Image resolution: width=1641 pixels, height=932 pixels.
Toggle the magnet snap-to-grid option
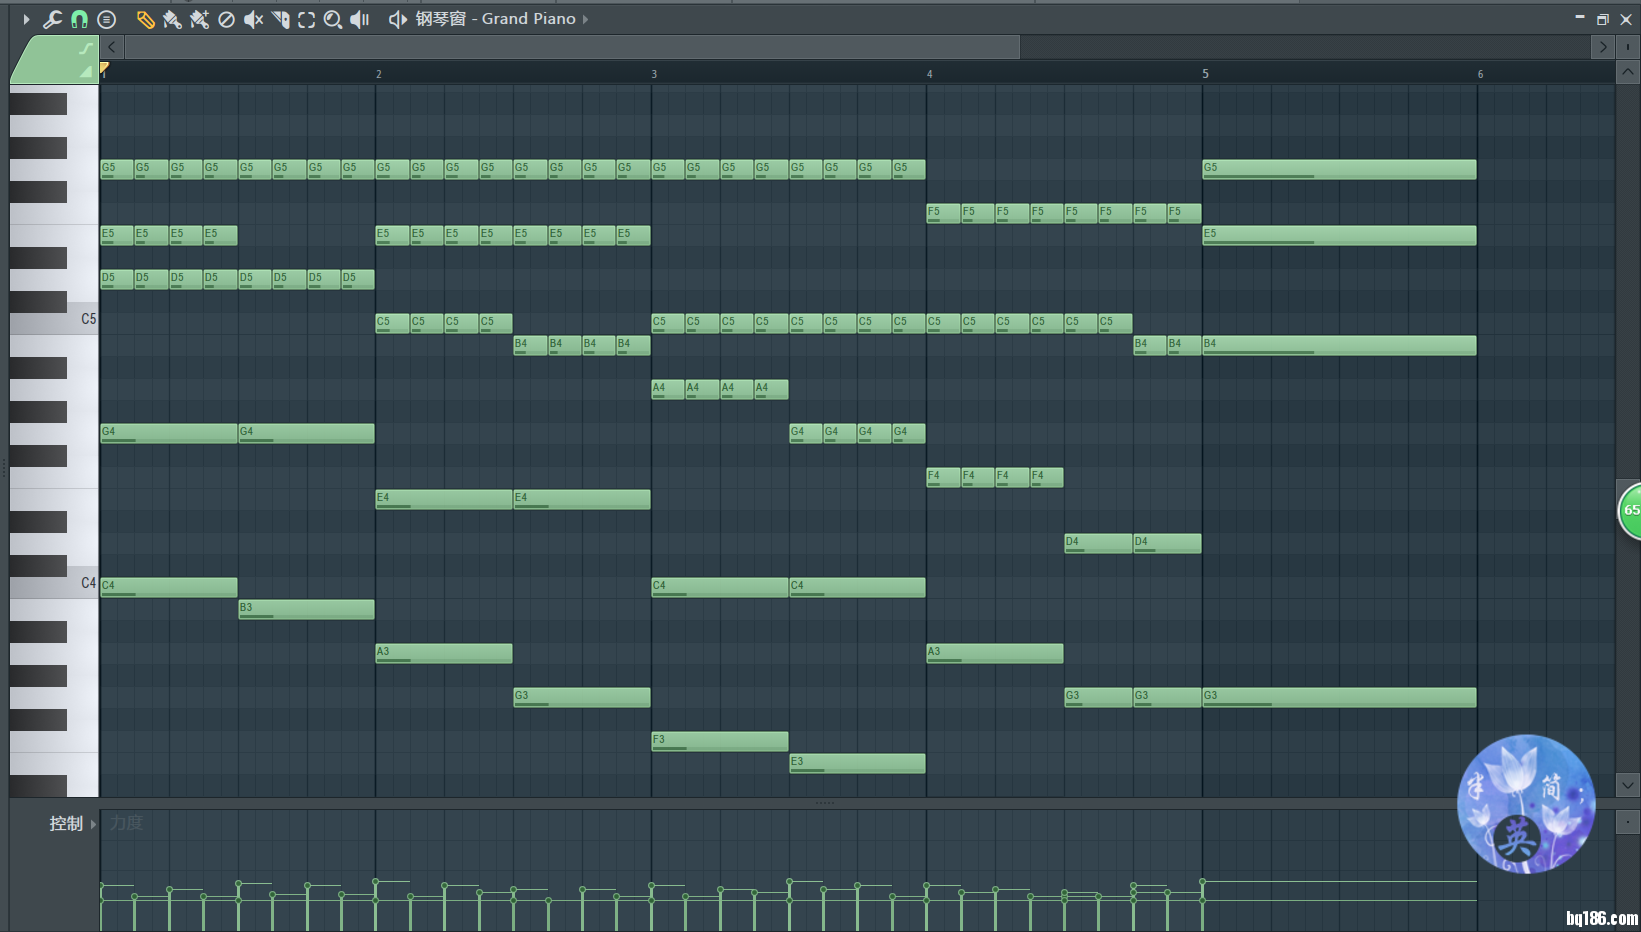79,19
